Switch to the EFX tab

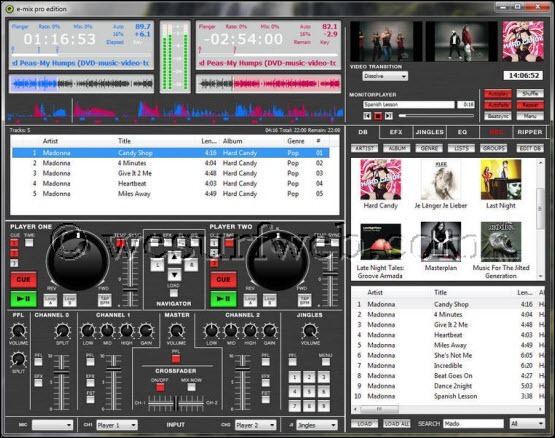396,132
